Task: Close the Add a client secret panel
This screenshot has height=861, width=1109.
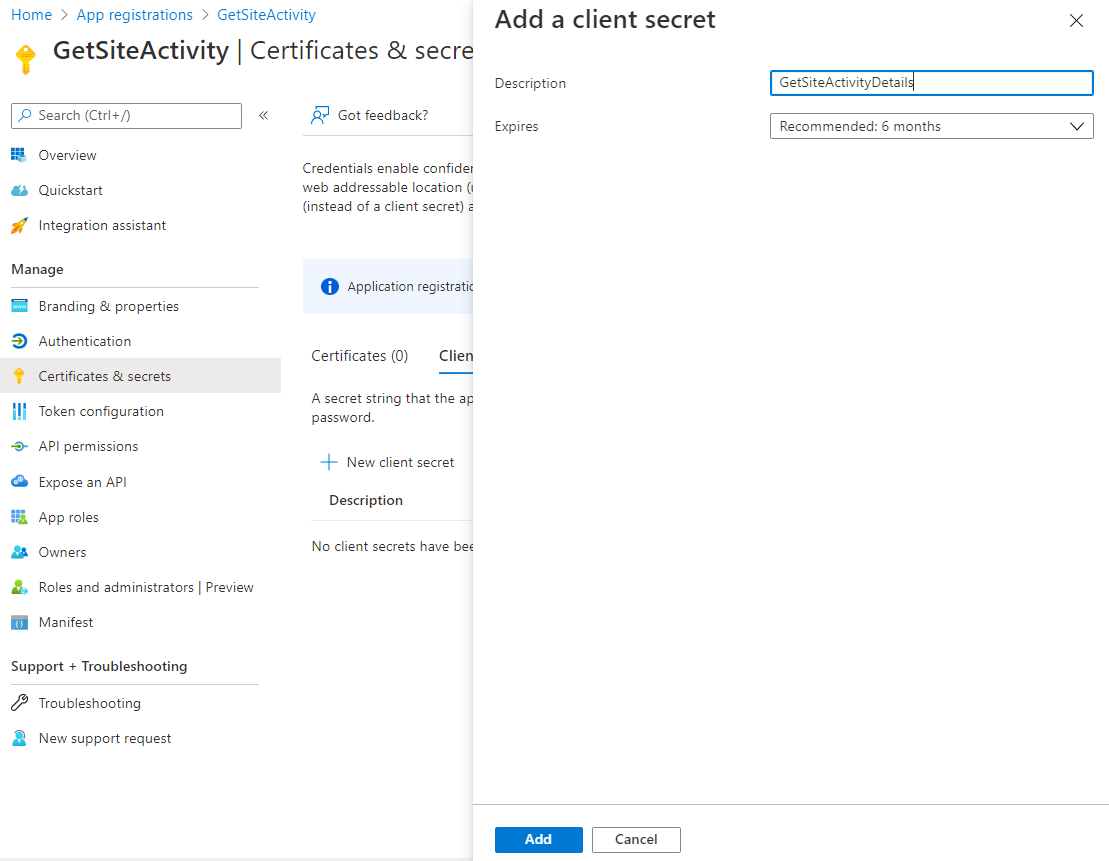Action: point(1076,21)
